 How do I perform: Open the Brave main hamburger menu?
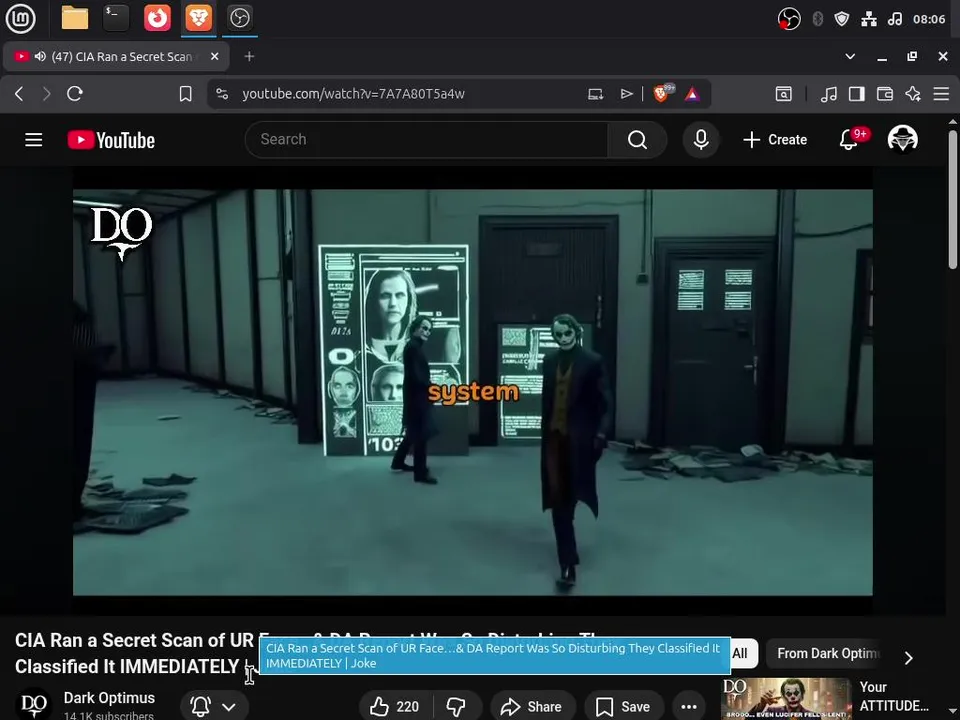[x=941, y=94]
